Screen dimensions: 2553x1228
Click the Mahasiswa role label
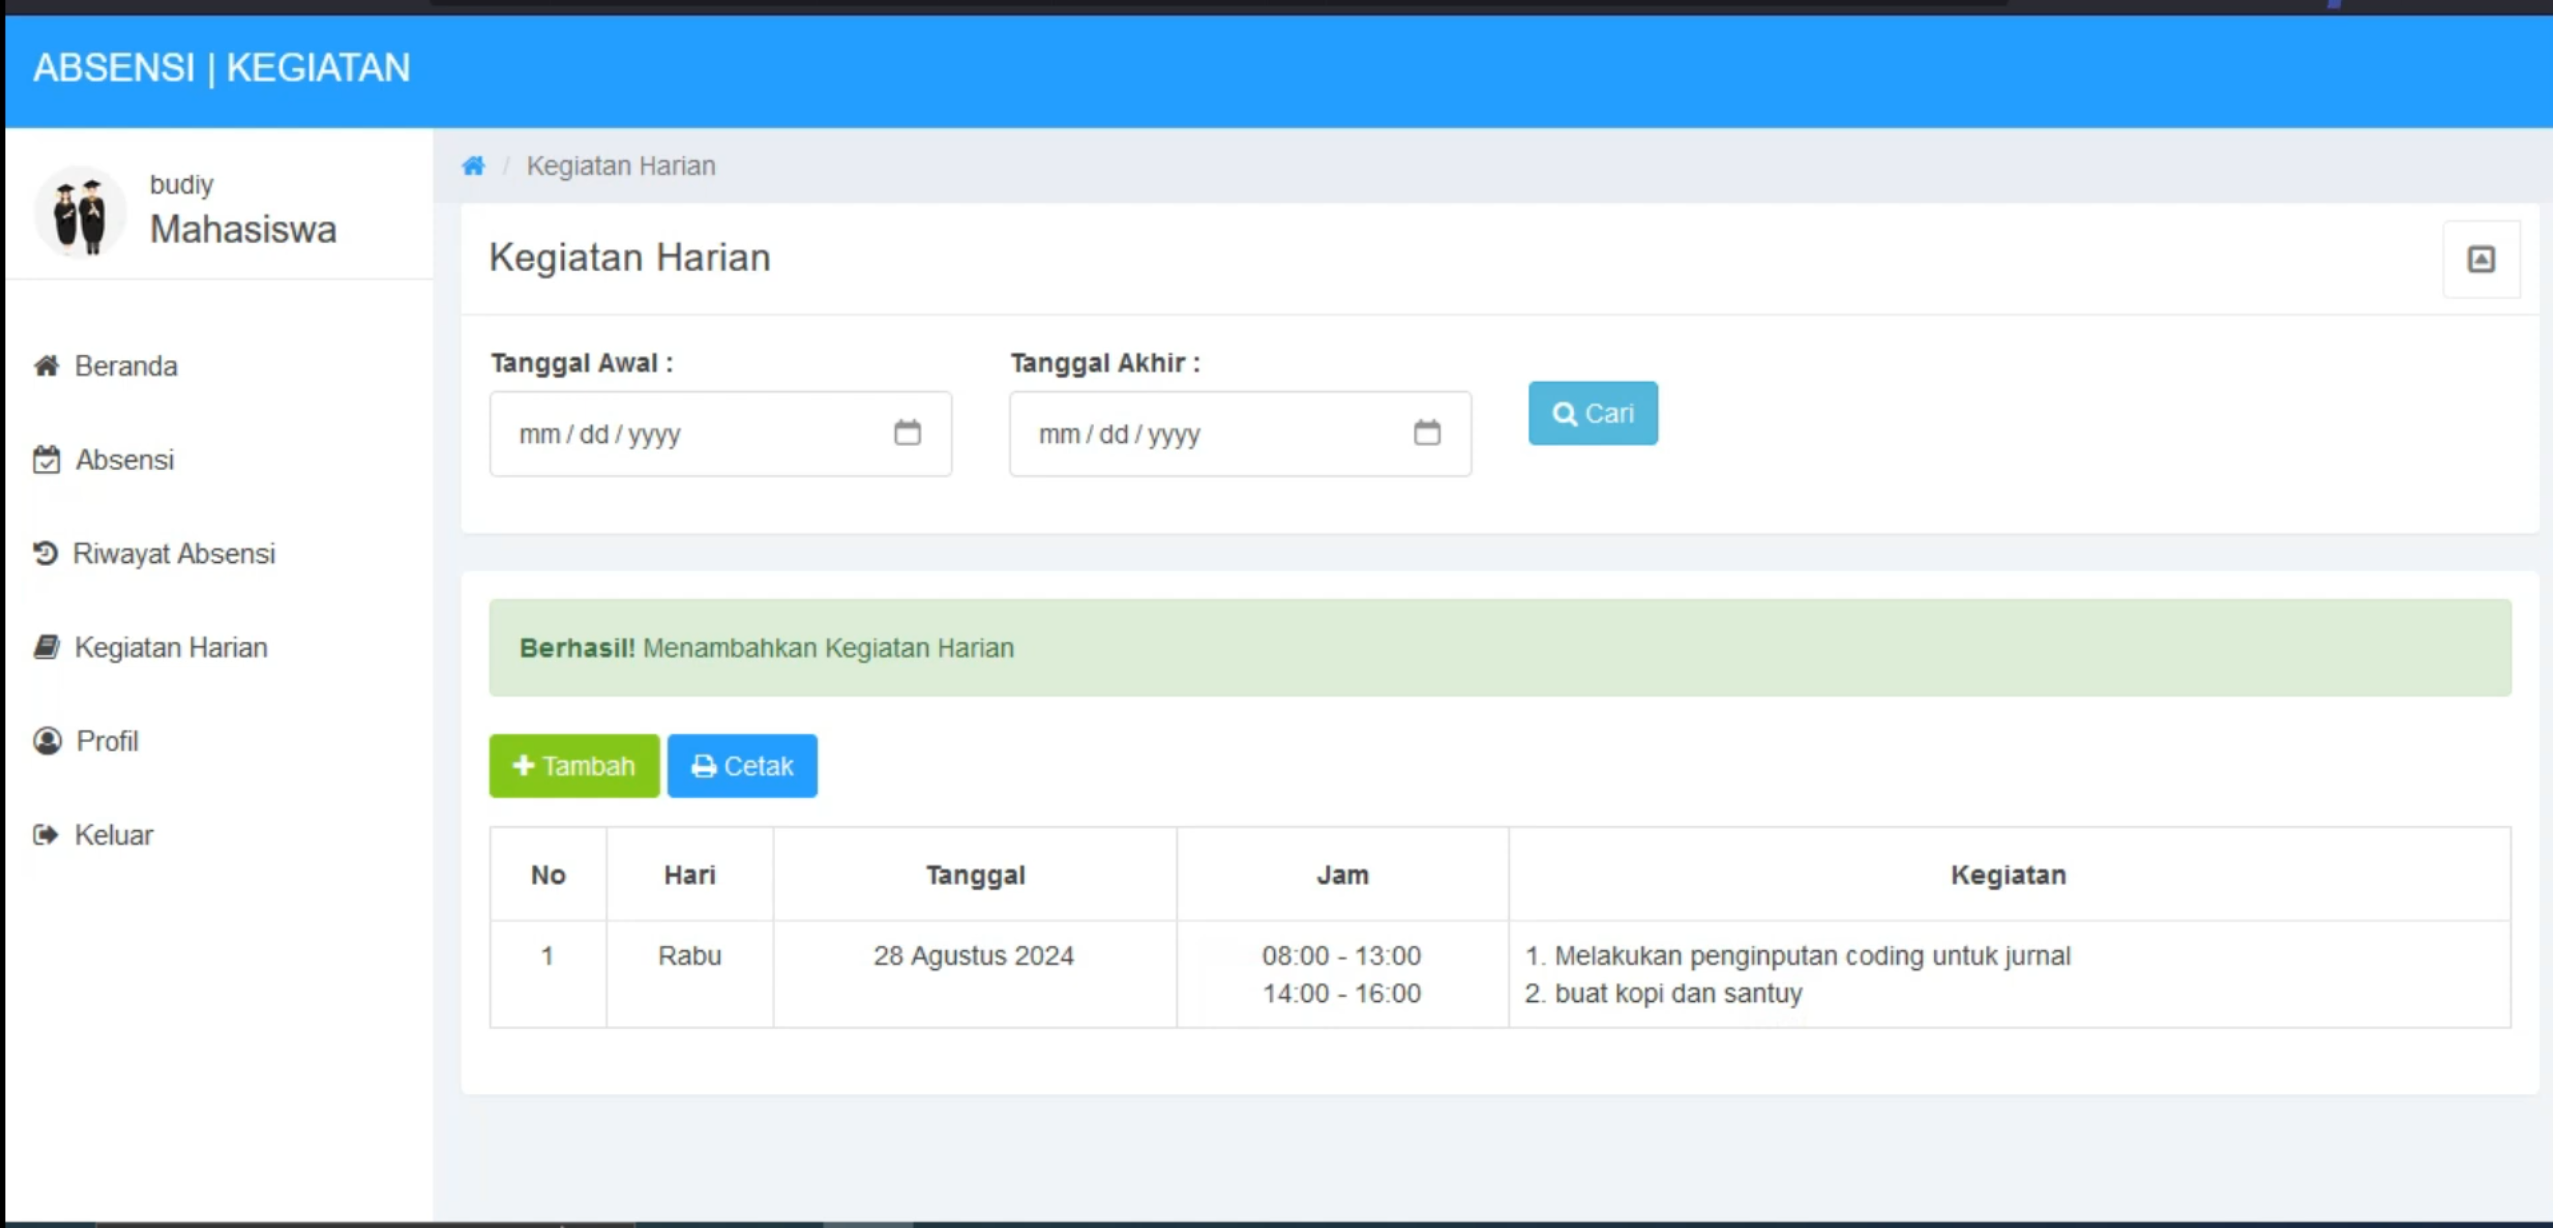(243, 230)
